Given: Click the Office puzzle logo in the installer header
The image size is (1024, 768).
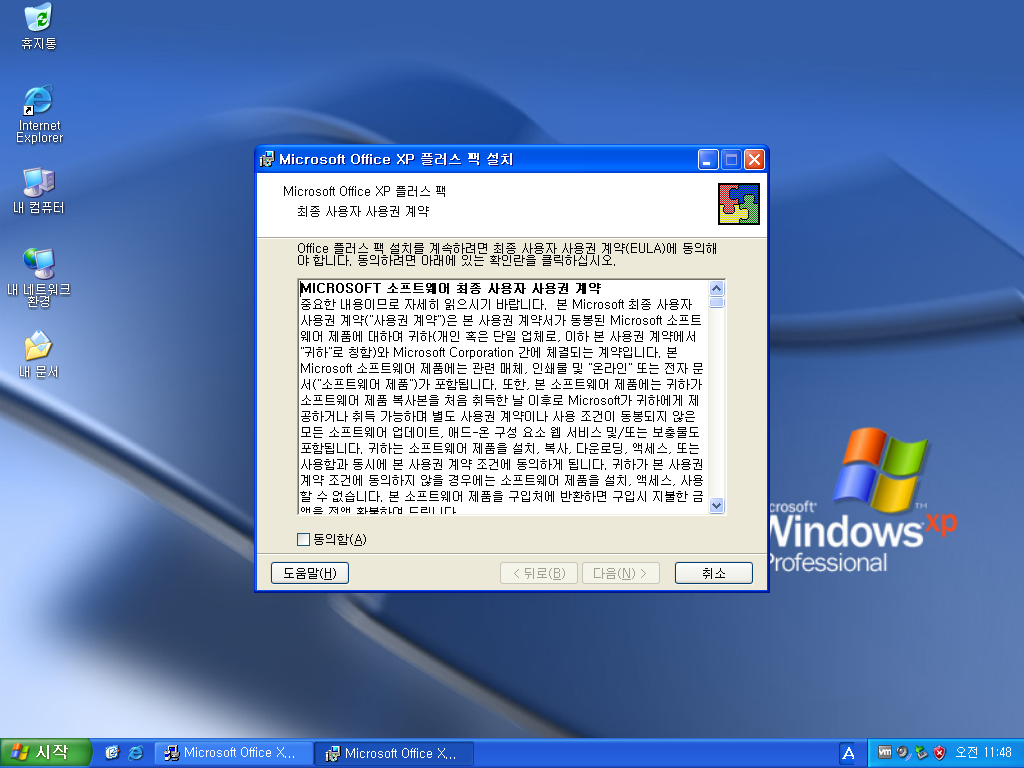Looking at the screenshot, I should pos(739,204).
